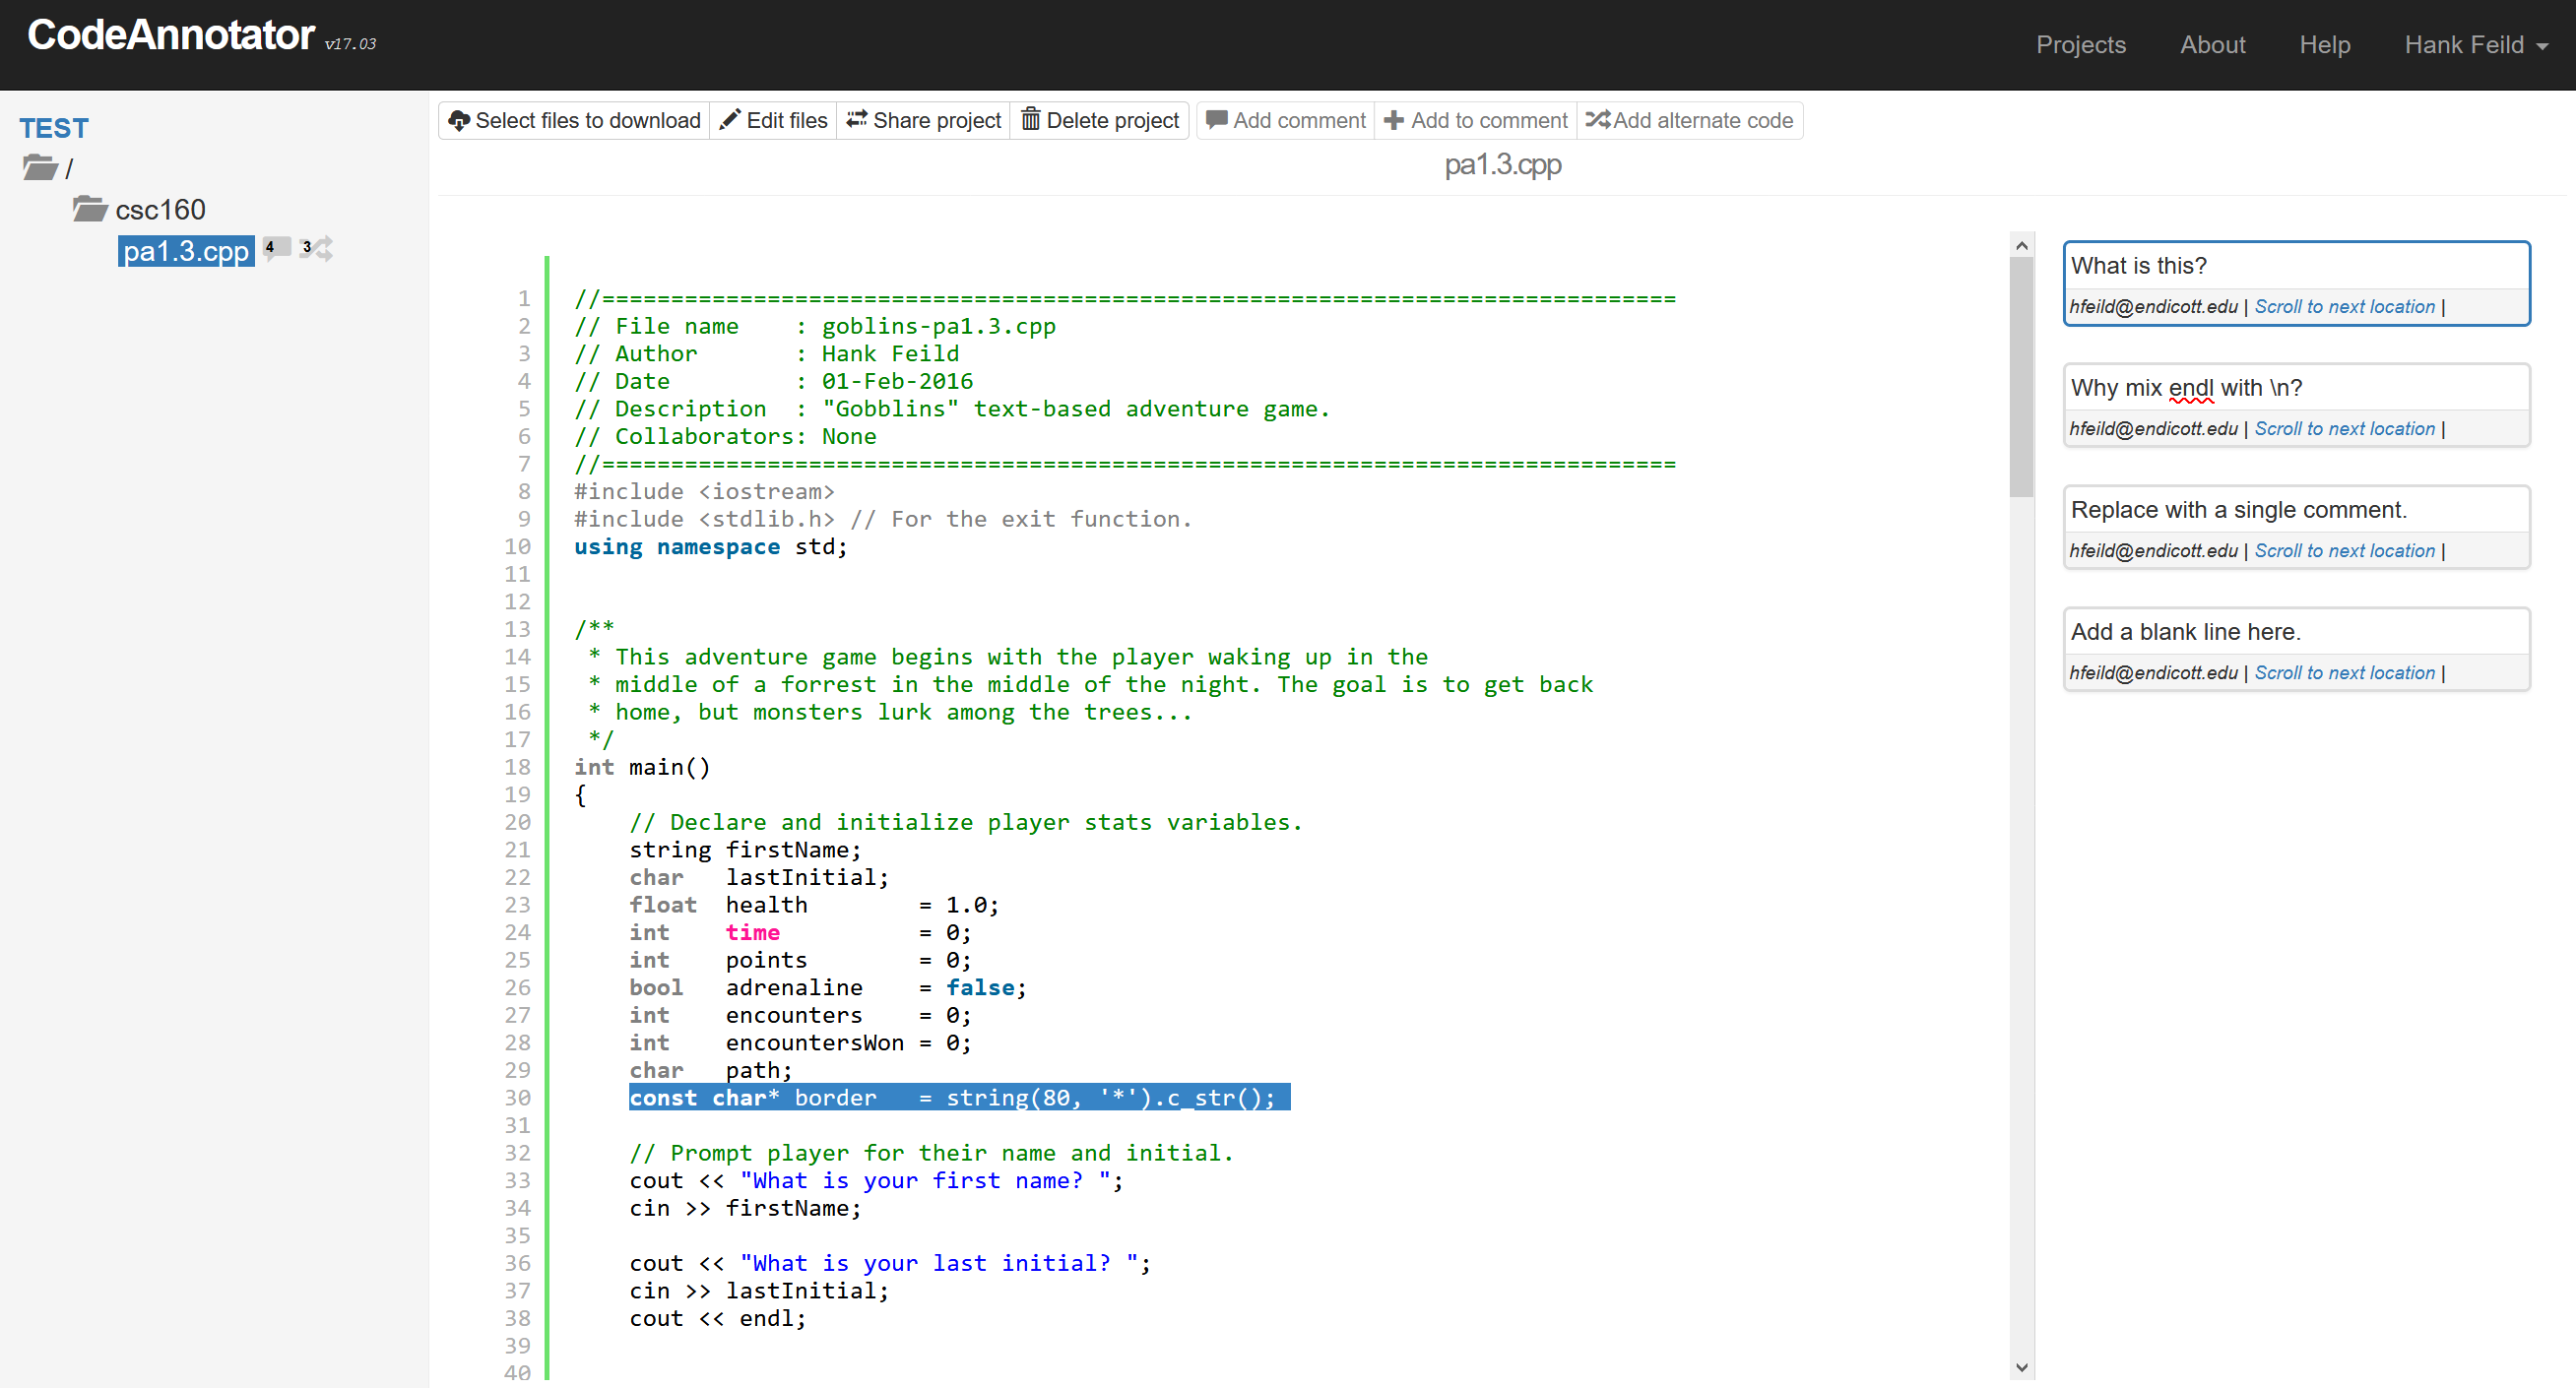Image resolution: width=2576 pixels, height=1388 pixels.
Task: Open the Hank Feild user dropdown
Action: tap(2475, 45)
